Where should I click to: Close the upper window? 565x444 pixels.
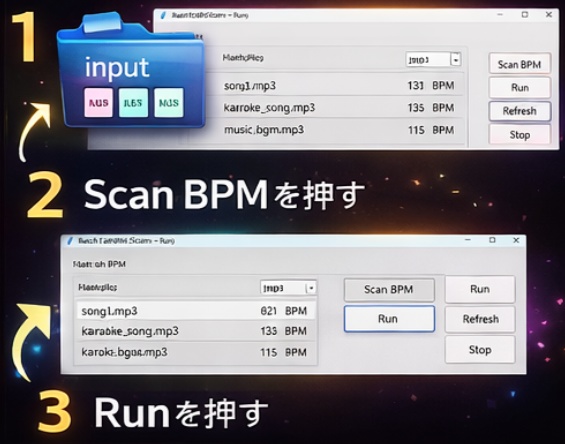click(549, 14)
